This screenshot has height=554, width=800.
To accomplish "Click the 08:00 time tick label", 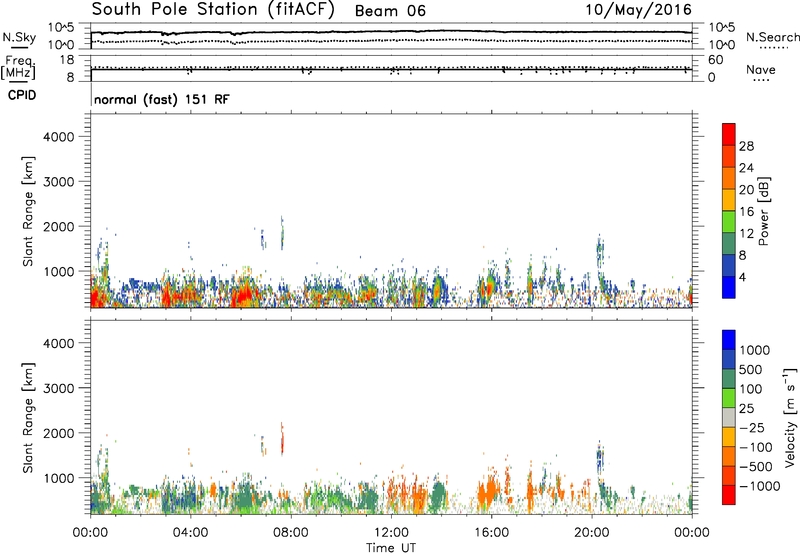I will [291, 533].
